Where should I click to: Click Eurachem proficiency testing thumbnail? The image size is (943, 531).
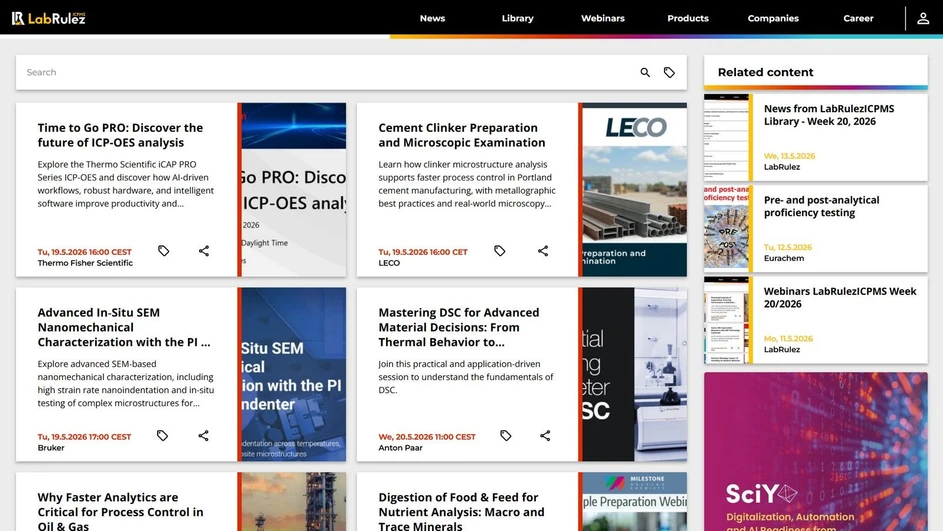[x=726, y=229]
